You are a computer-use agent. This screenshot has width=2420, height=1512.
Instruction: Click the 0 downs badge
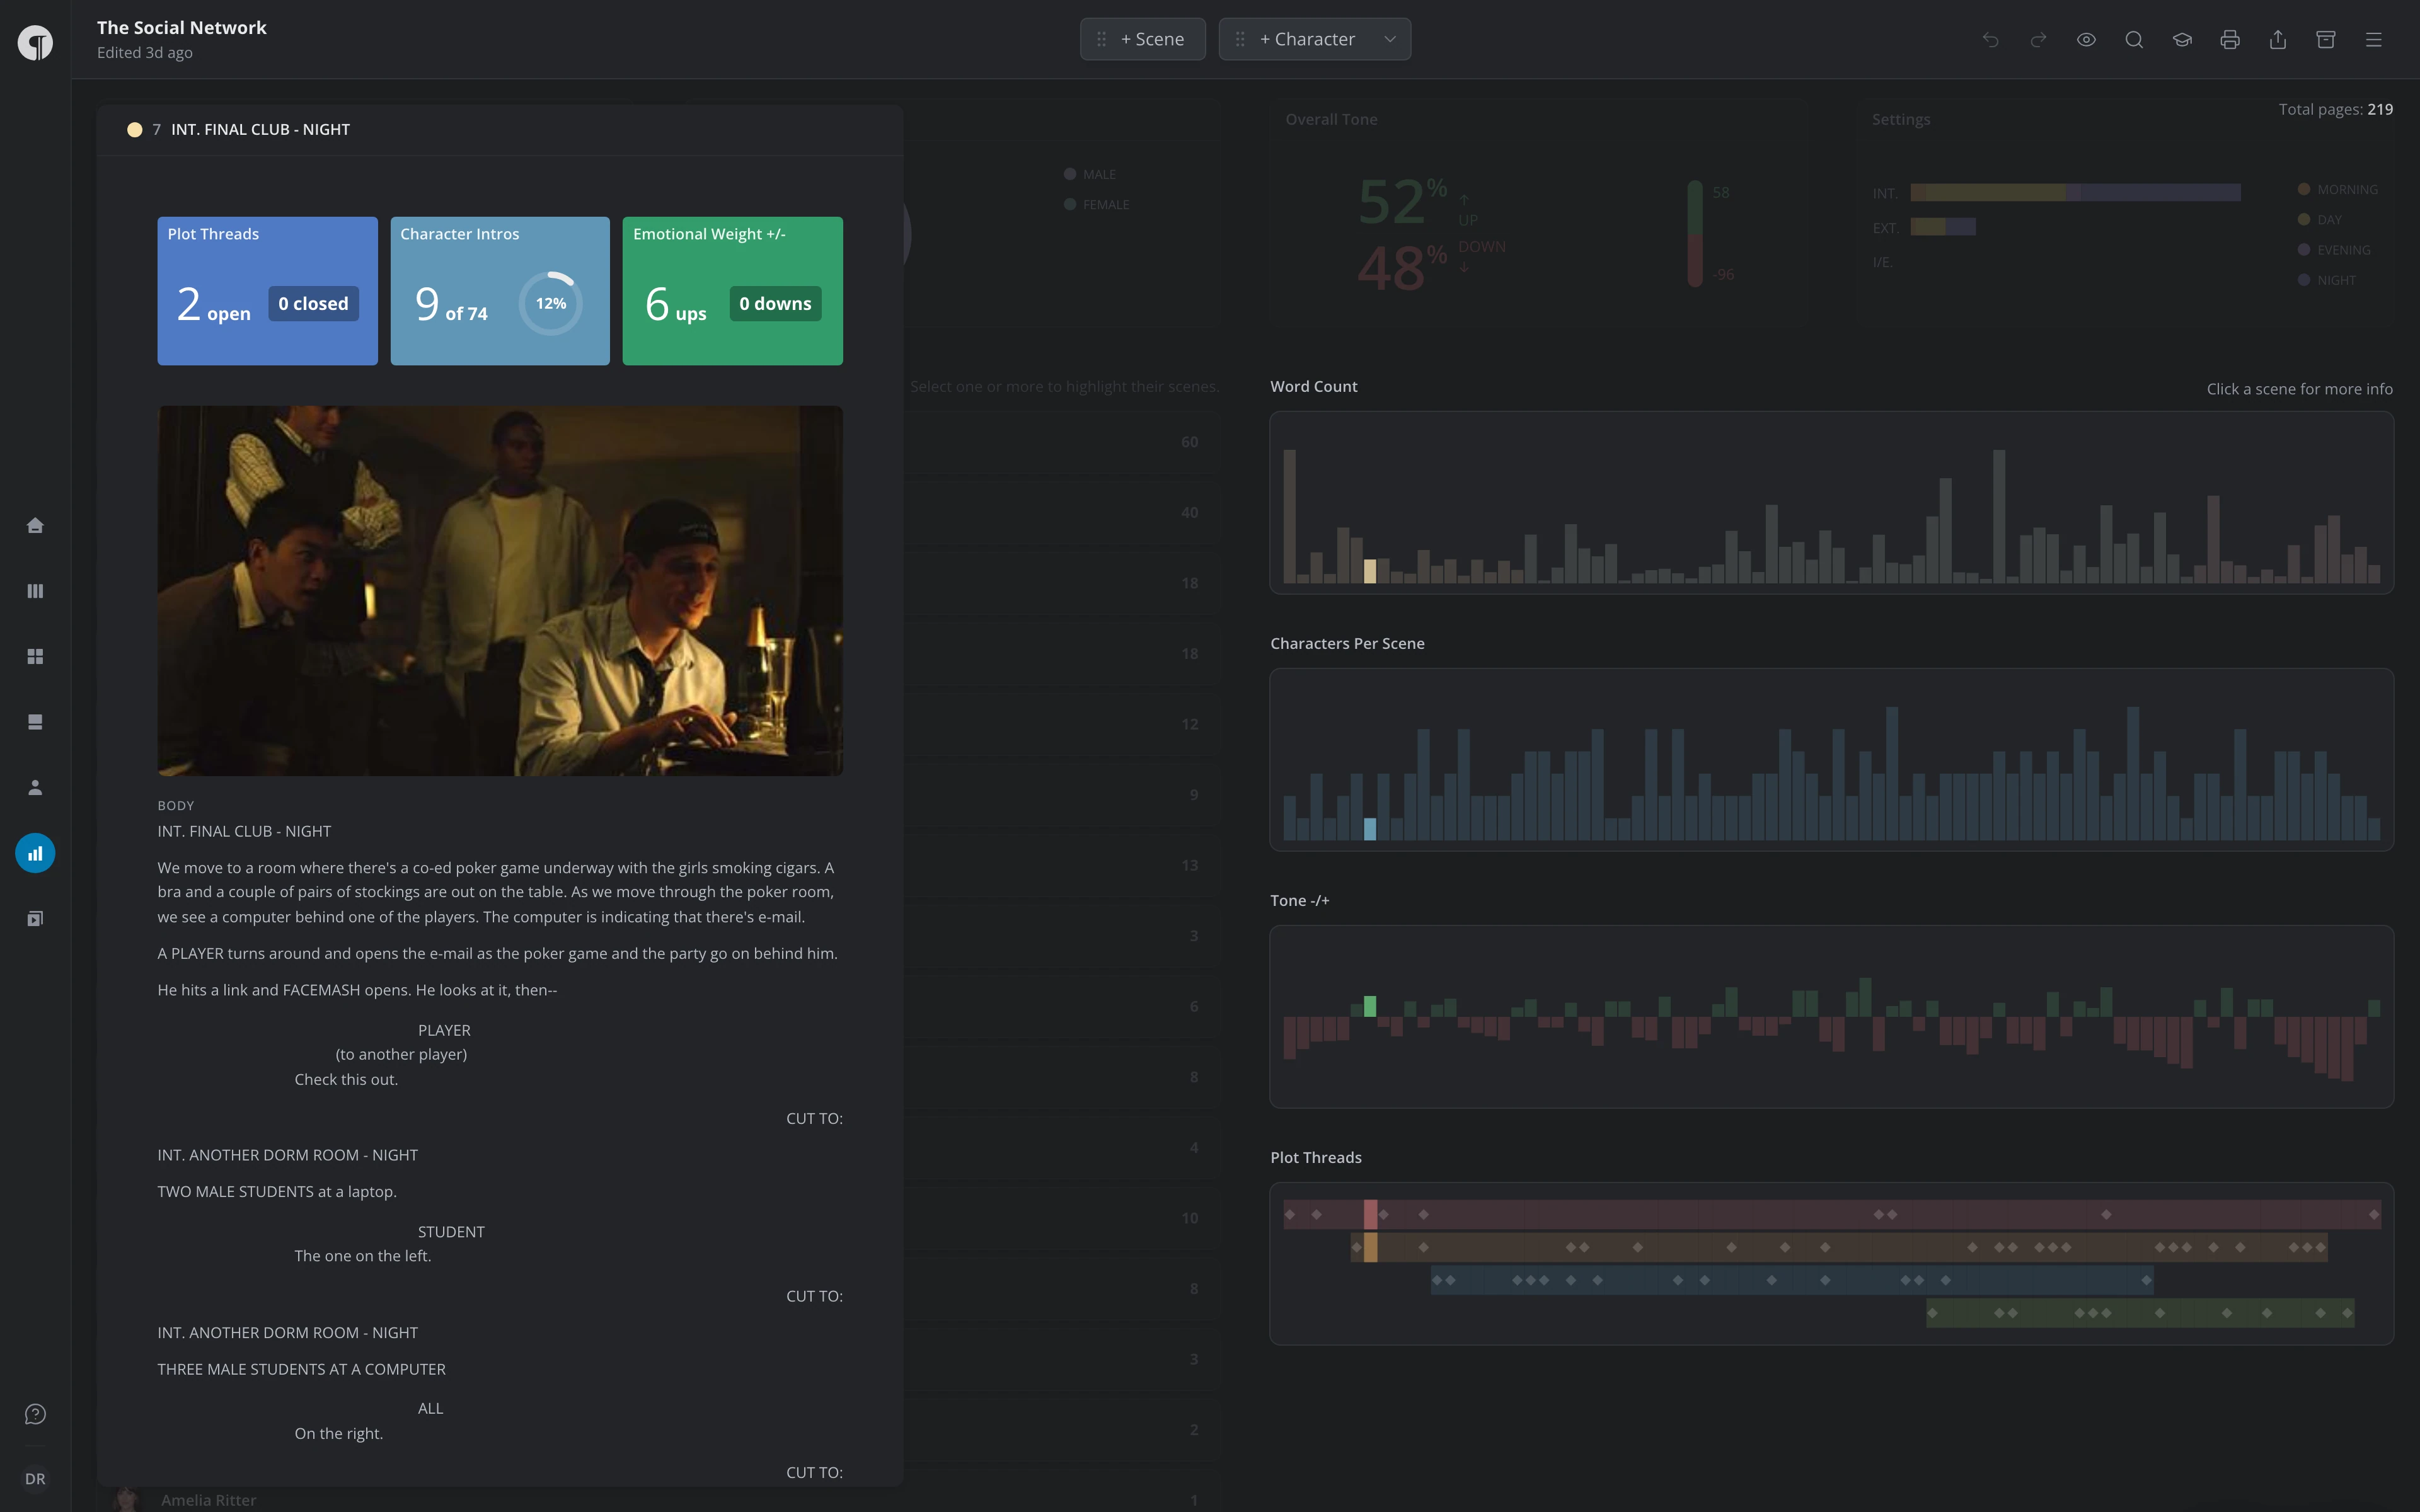click(x=775, y=304)
